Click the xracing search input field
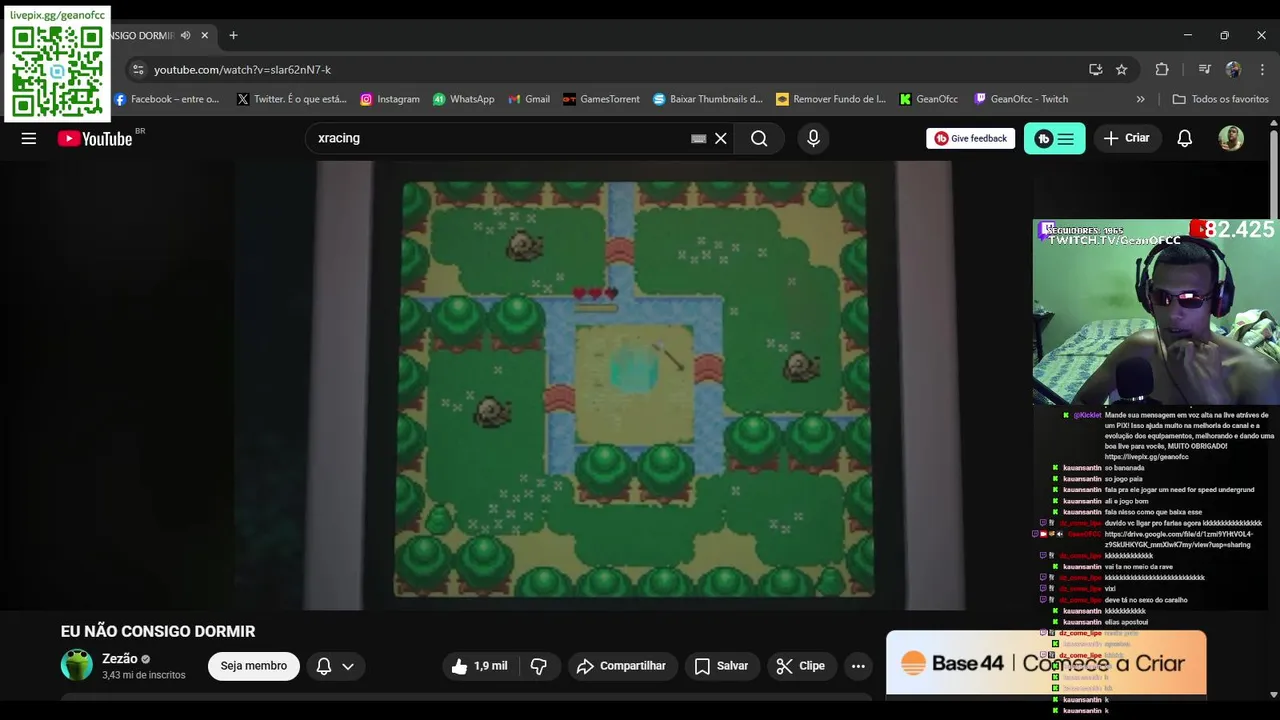The width and height of the screenshot is (1280, 720). (500, 139)
